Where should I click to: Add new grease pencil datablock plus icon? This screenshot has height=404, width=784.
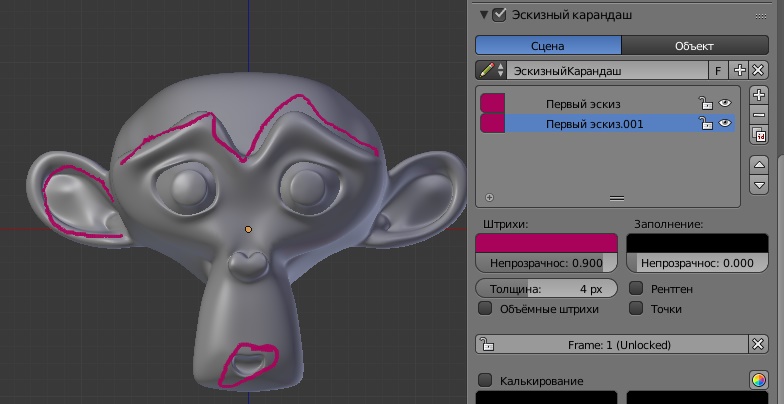[738, 70]
